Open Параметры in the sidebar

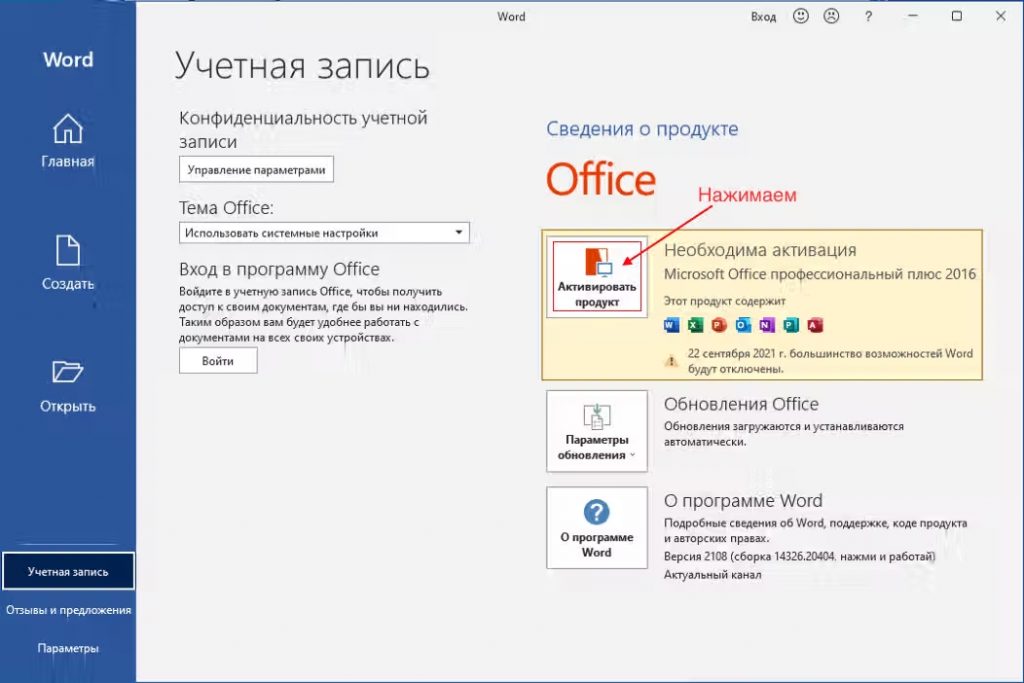point(66,647)
